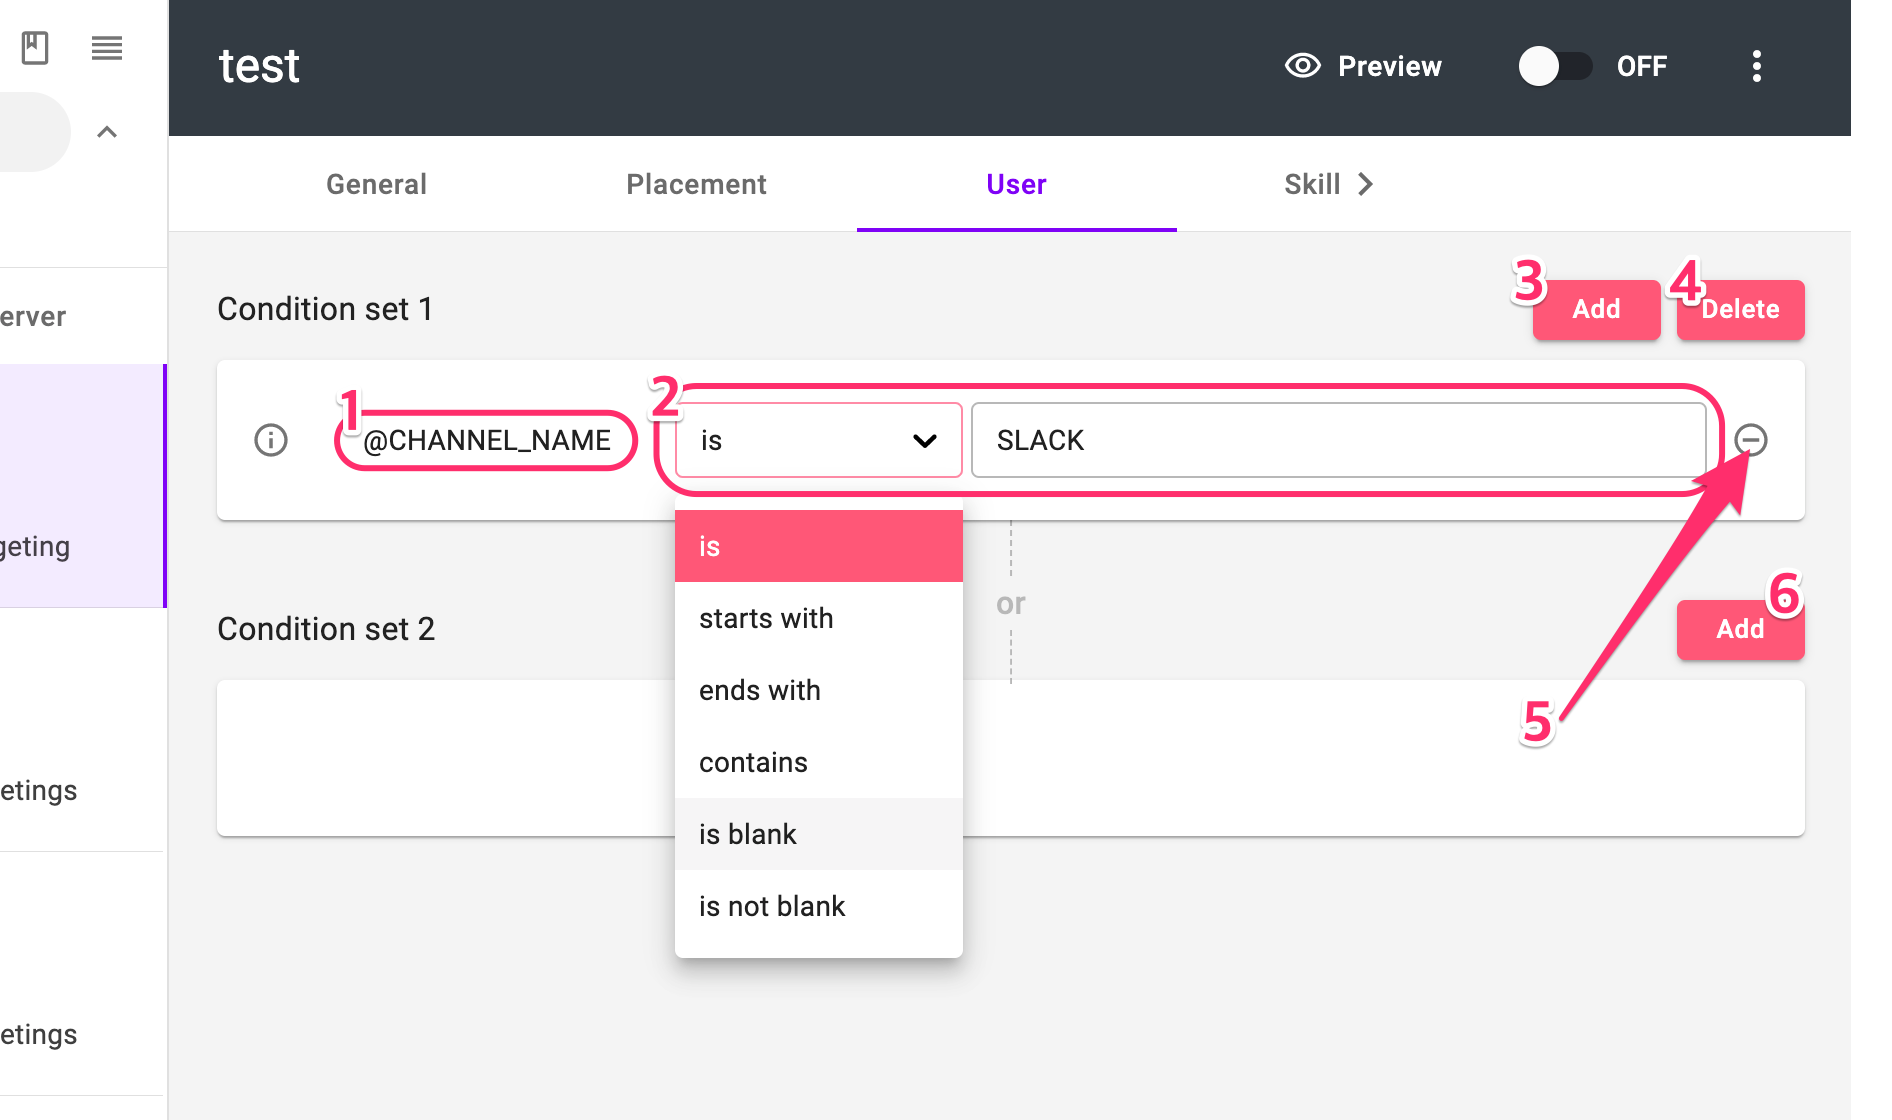
Task: Click Add button for Condition set 2
Action: click(1740, 629)
